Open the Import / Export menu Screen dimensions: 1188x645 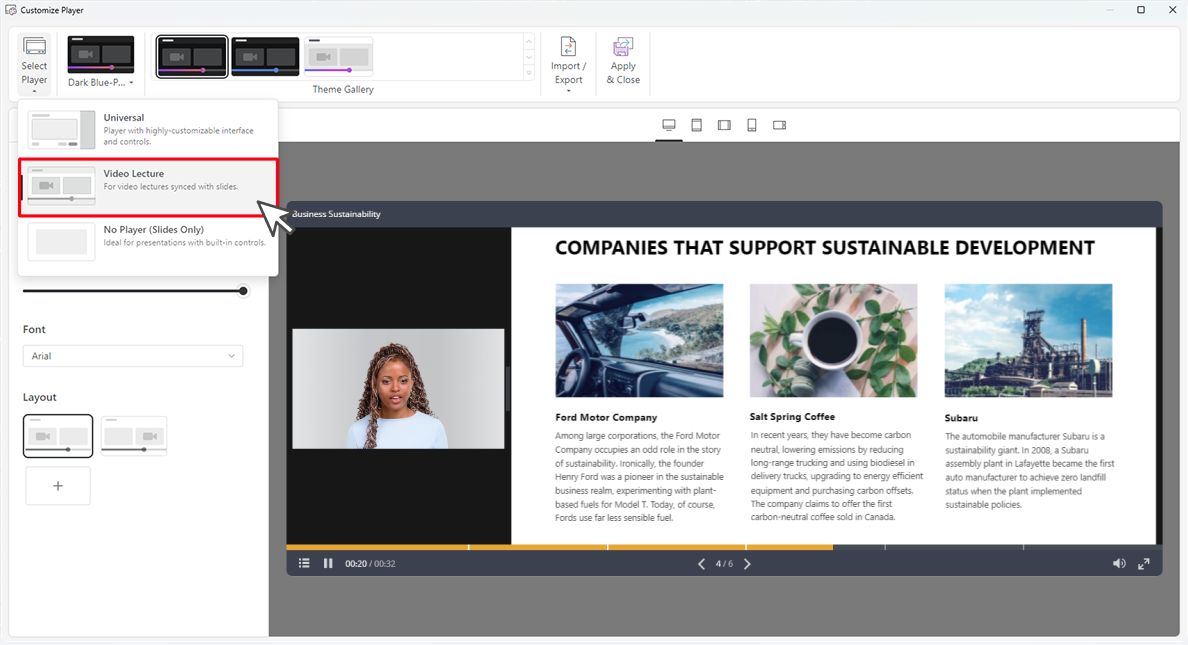pos(568,60)
